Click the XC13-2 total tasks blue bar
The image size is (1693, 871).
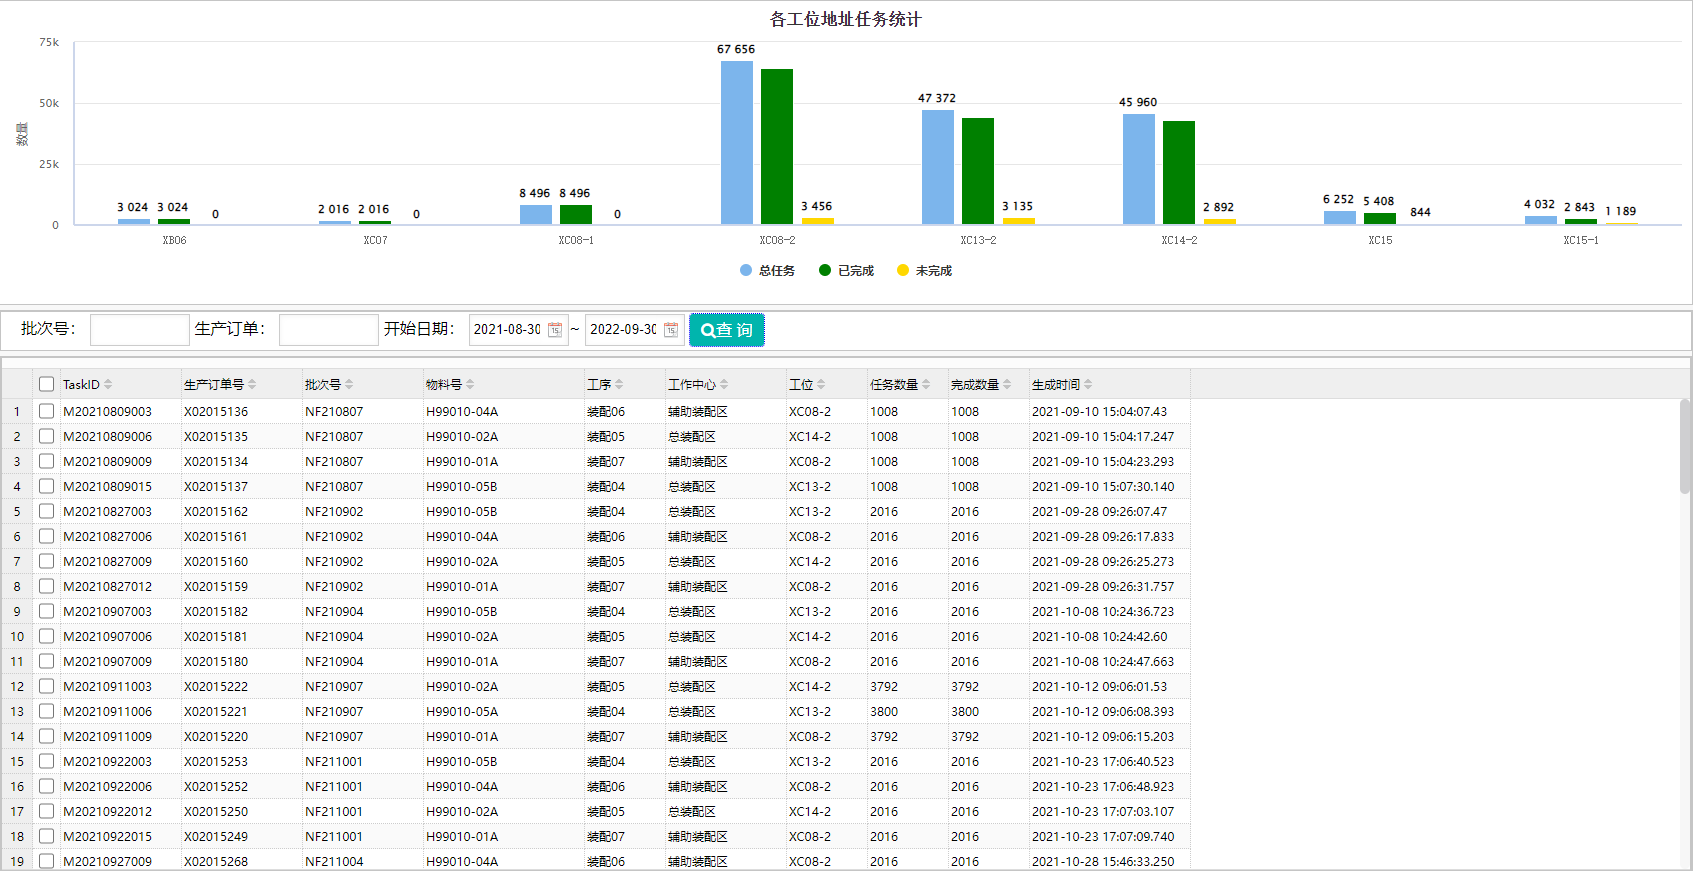(x=938, y=167)
